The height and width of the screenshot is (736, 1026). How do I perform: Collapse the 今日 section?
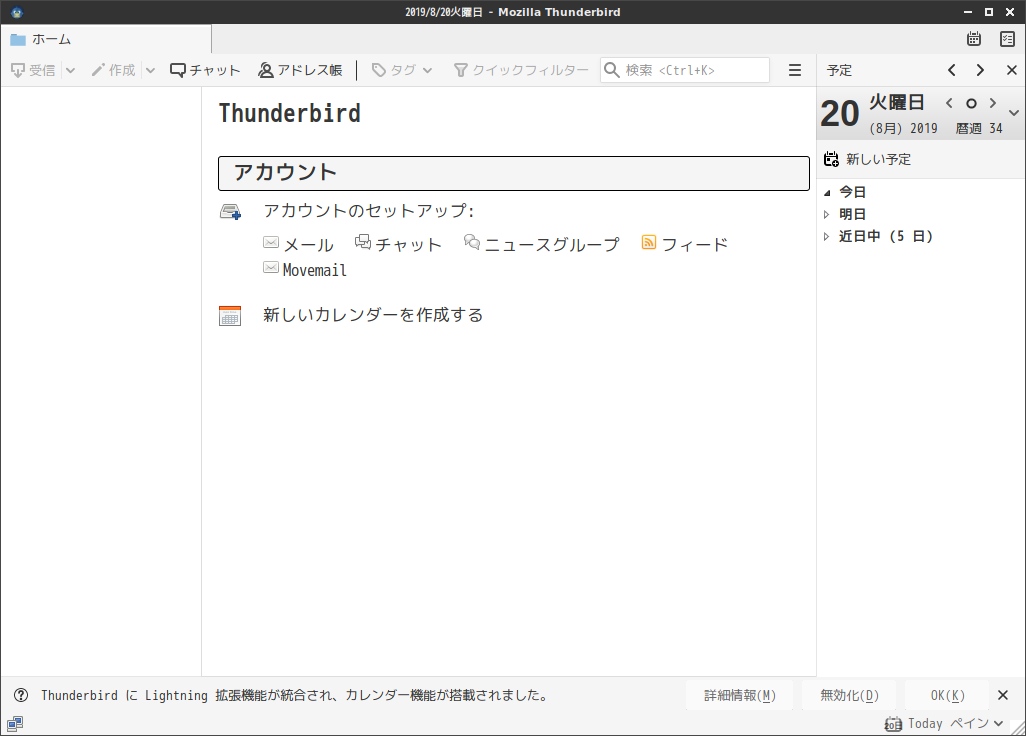pyautogui.click(x=826, y=192)
